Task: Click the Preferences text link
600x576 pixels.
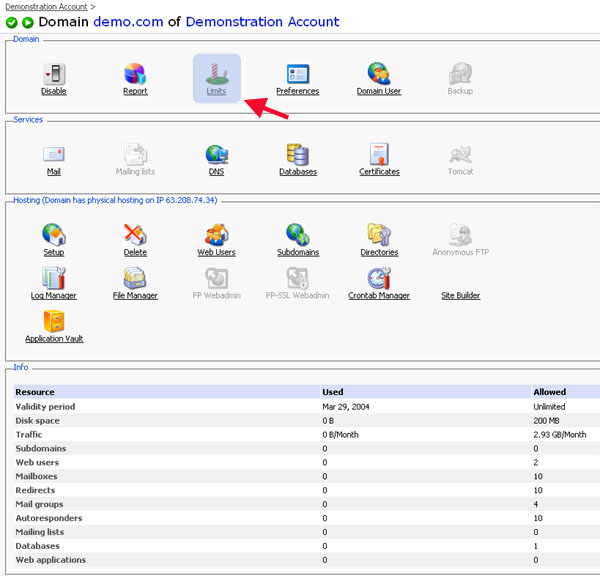Action: tap(298, 91)
